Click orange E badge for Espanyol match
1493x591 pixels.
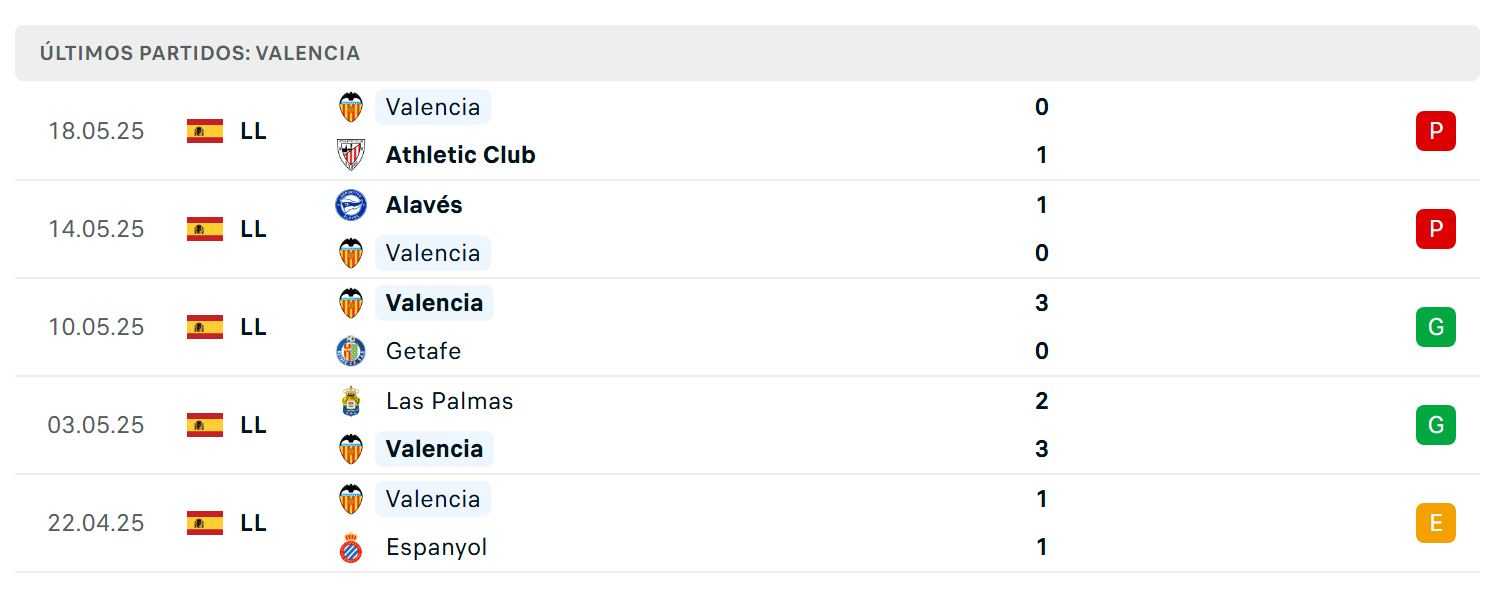1436,523
